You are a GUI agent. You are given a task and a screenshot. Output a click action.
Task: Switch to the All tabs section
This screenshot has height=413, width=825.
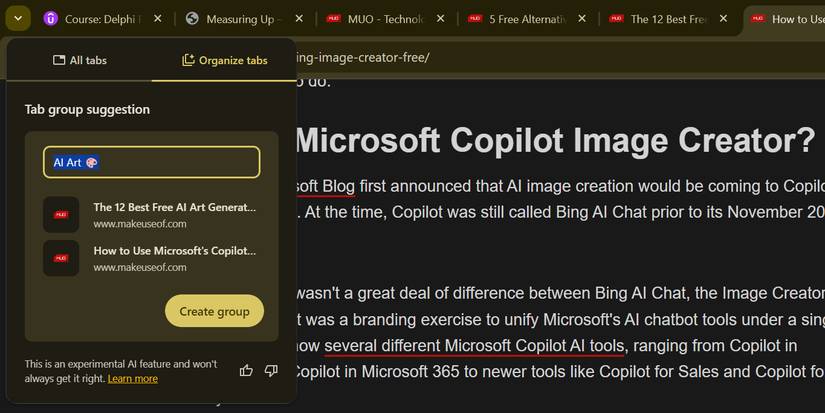(x=79, y=60)
